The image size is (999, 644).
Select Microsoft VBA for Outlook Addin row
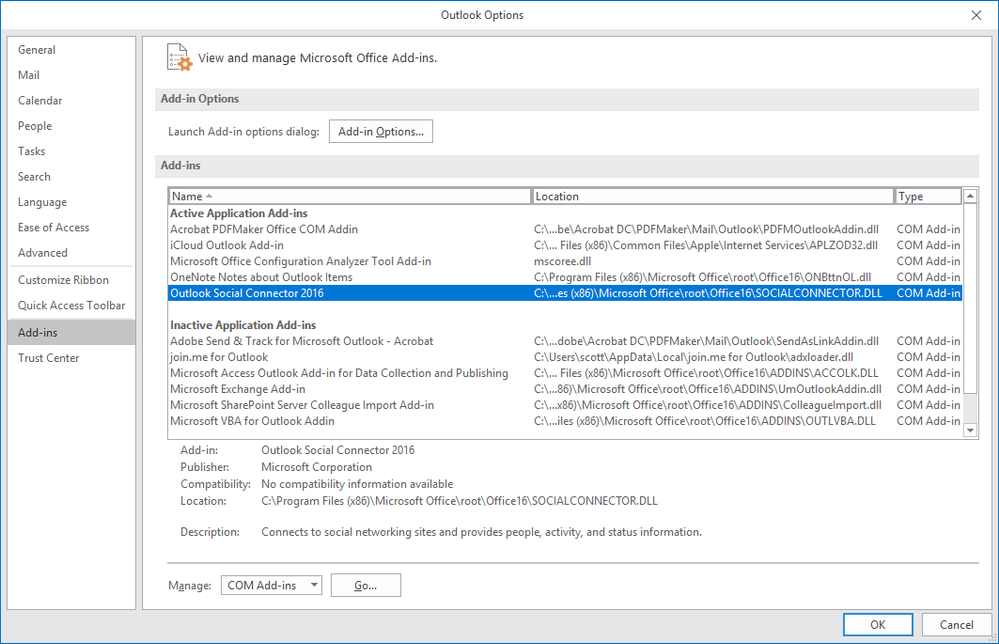pos(565,421)
